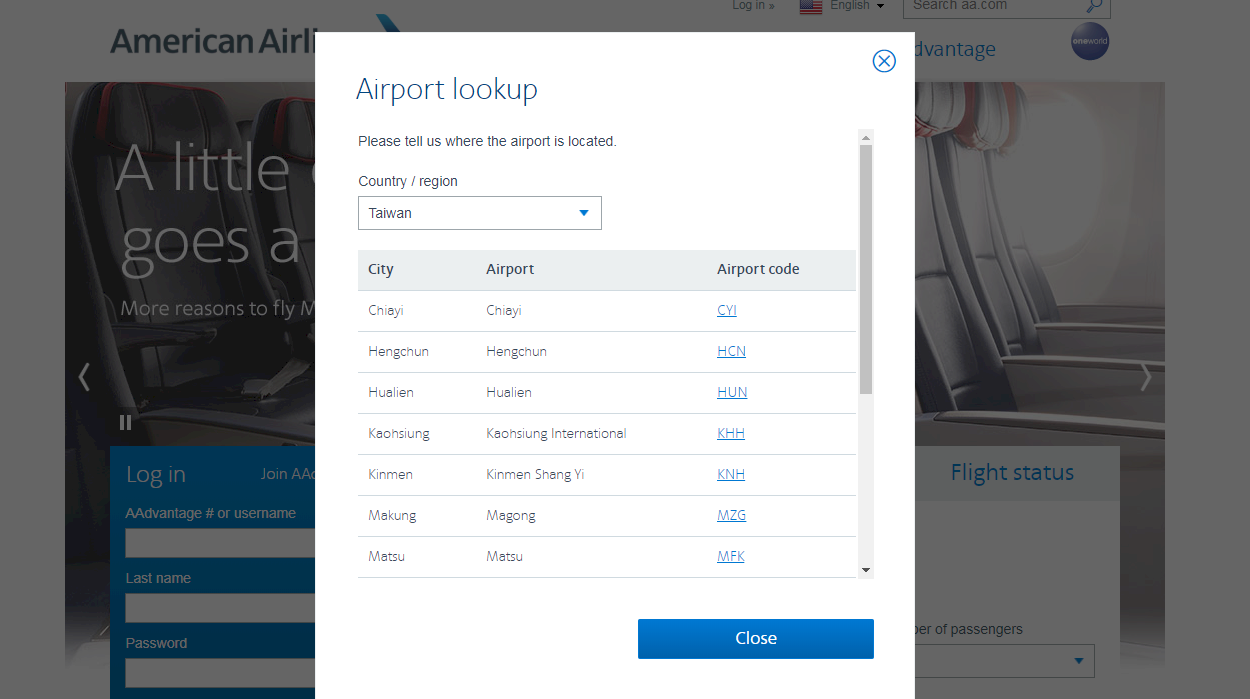Open the Country / region dropdown
Image resolution: width=1250 pixels, height=699 pixels.
480,213
